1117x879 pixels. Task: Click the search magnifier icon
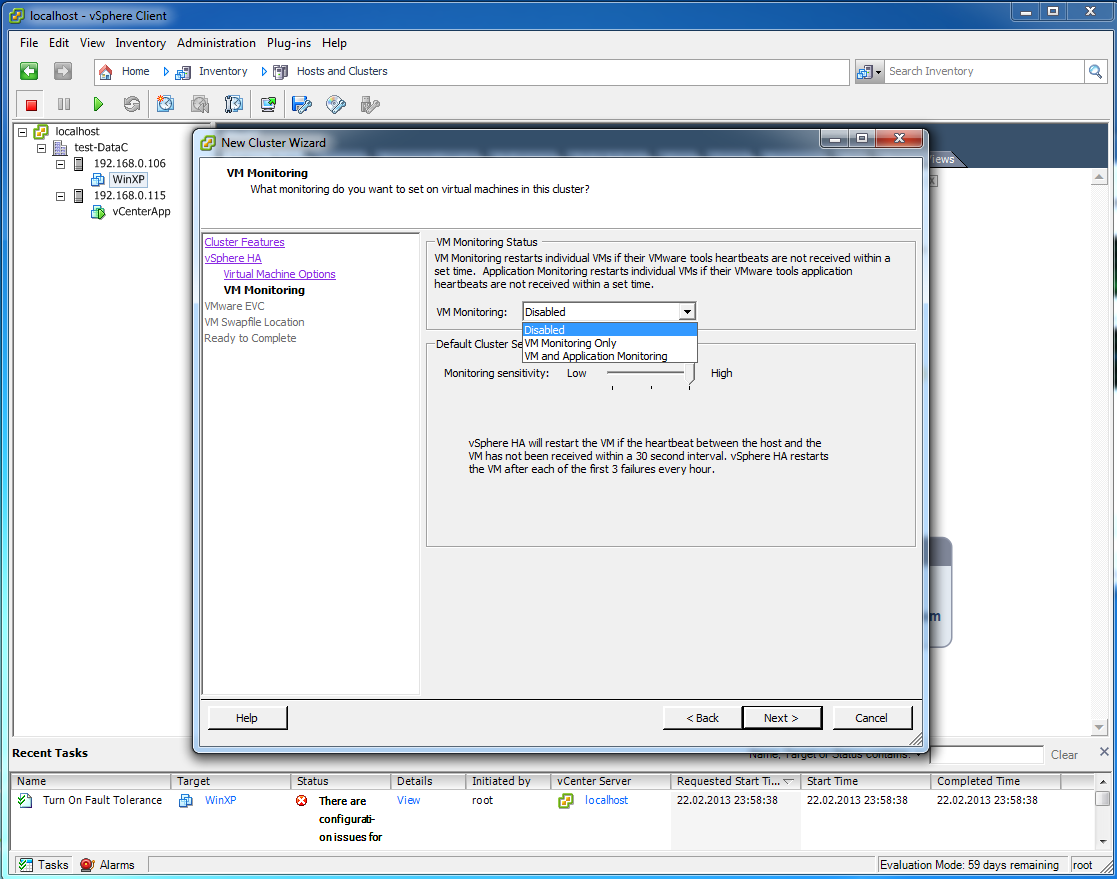[1096, 71]
